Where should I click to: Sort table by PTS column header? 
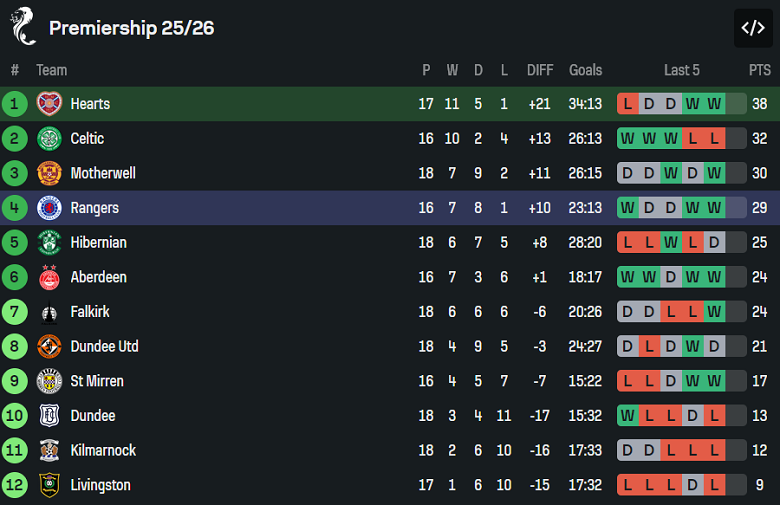coord(760,70)
